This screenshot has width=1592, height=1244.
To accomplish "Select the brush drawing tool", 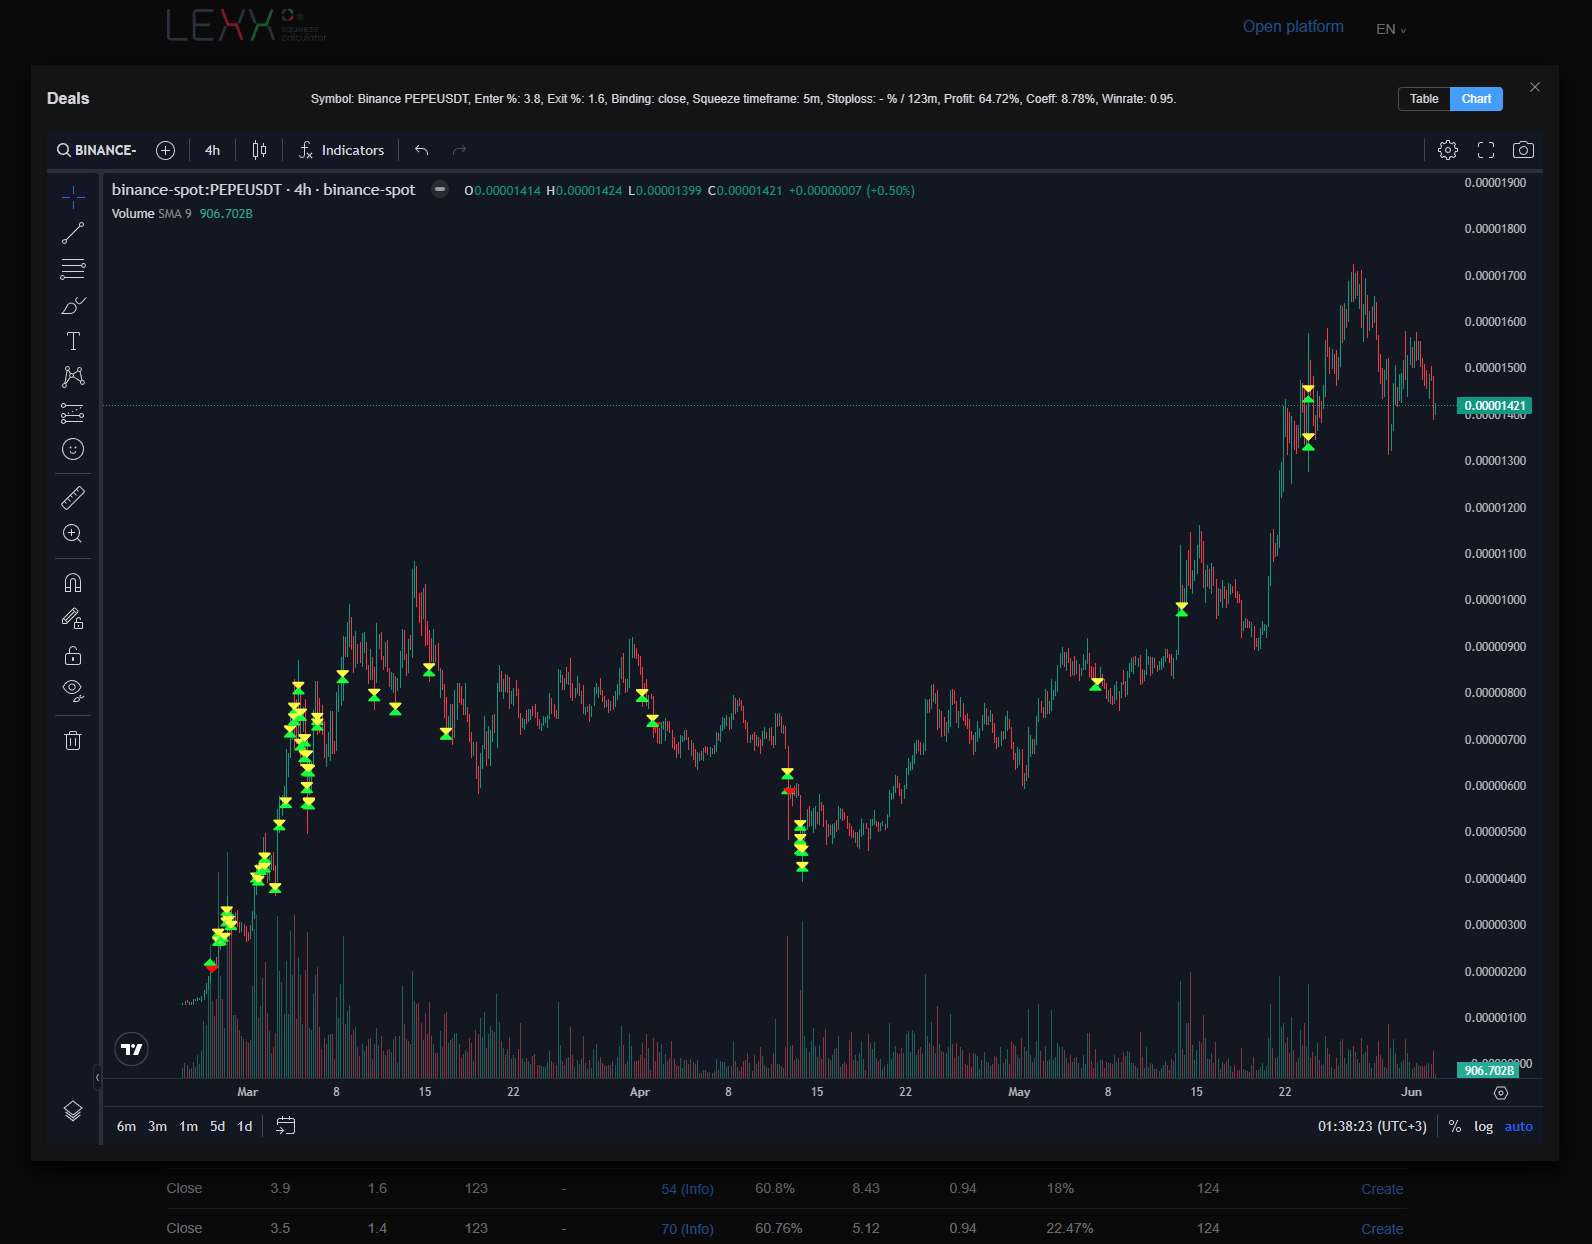I will point(73,305).
